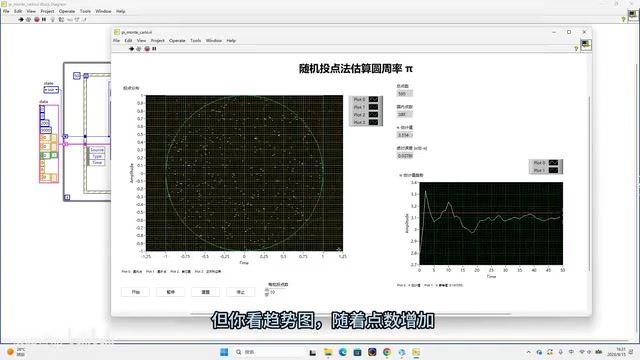
Task: Toggle retain wire values in Block Diagram toolbar
Action: (61, 19)
